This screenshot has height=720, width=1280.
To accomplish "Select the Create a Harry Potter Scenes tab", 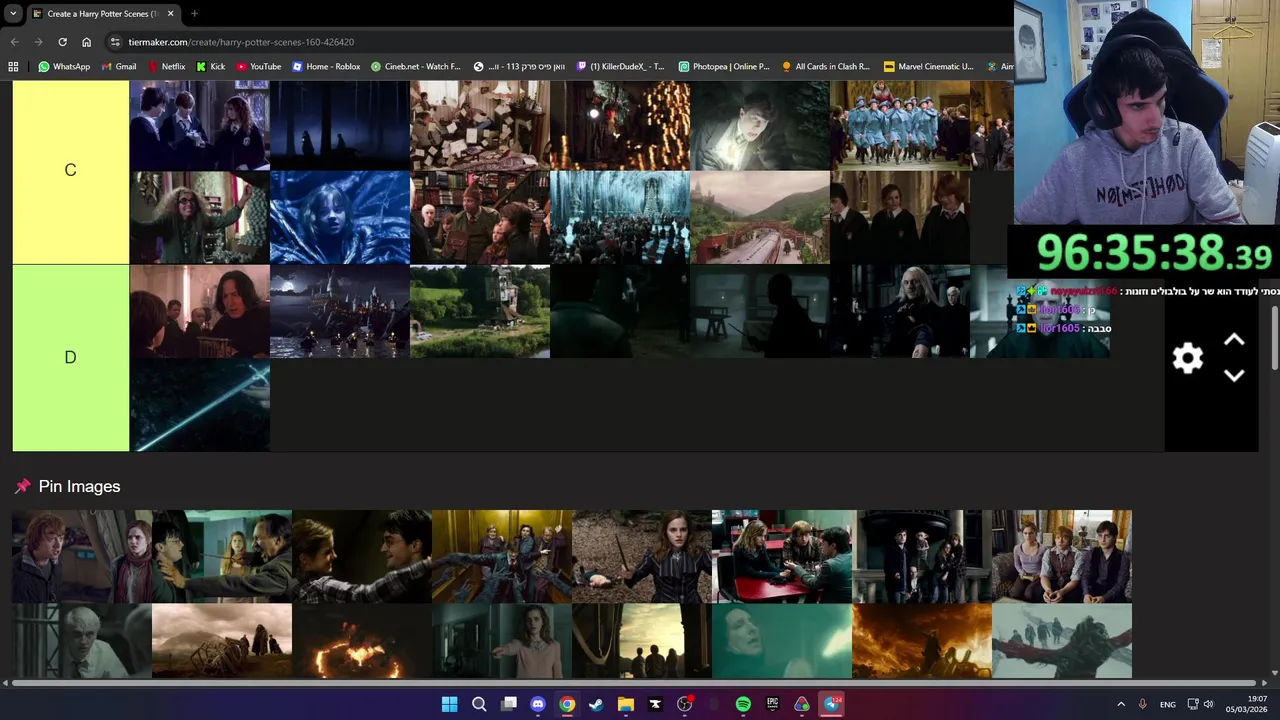I will pyautogui.click(x=103, y=14).
